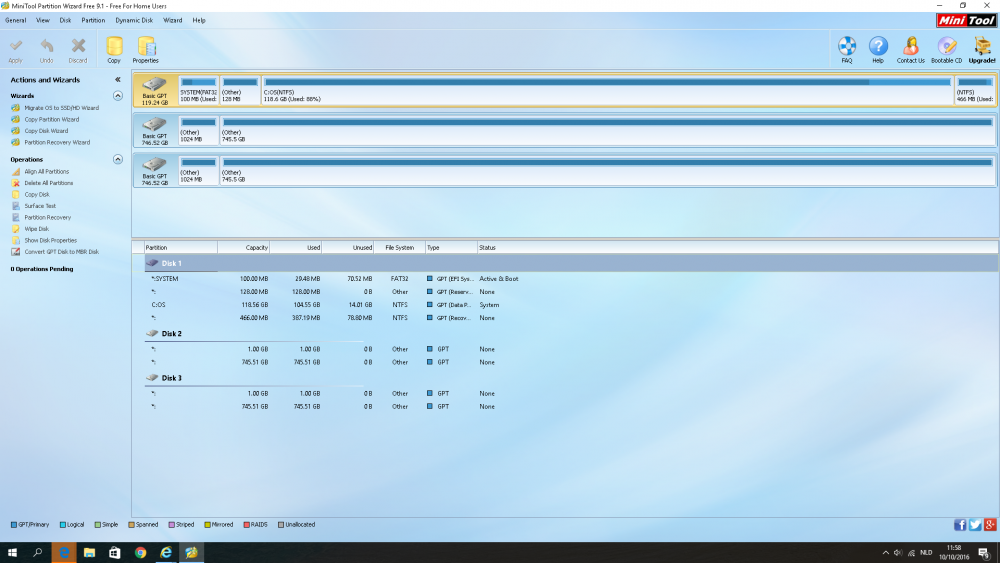The image size is (1000, 563).
Task: Open the View menu
Action: (x=43, y=20)
